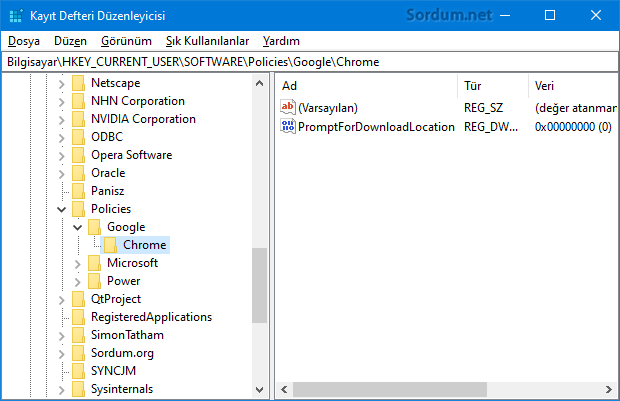Sort by the Tür column header

coord(493,86)
